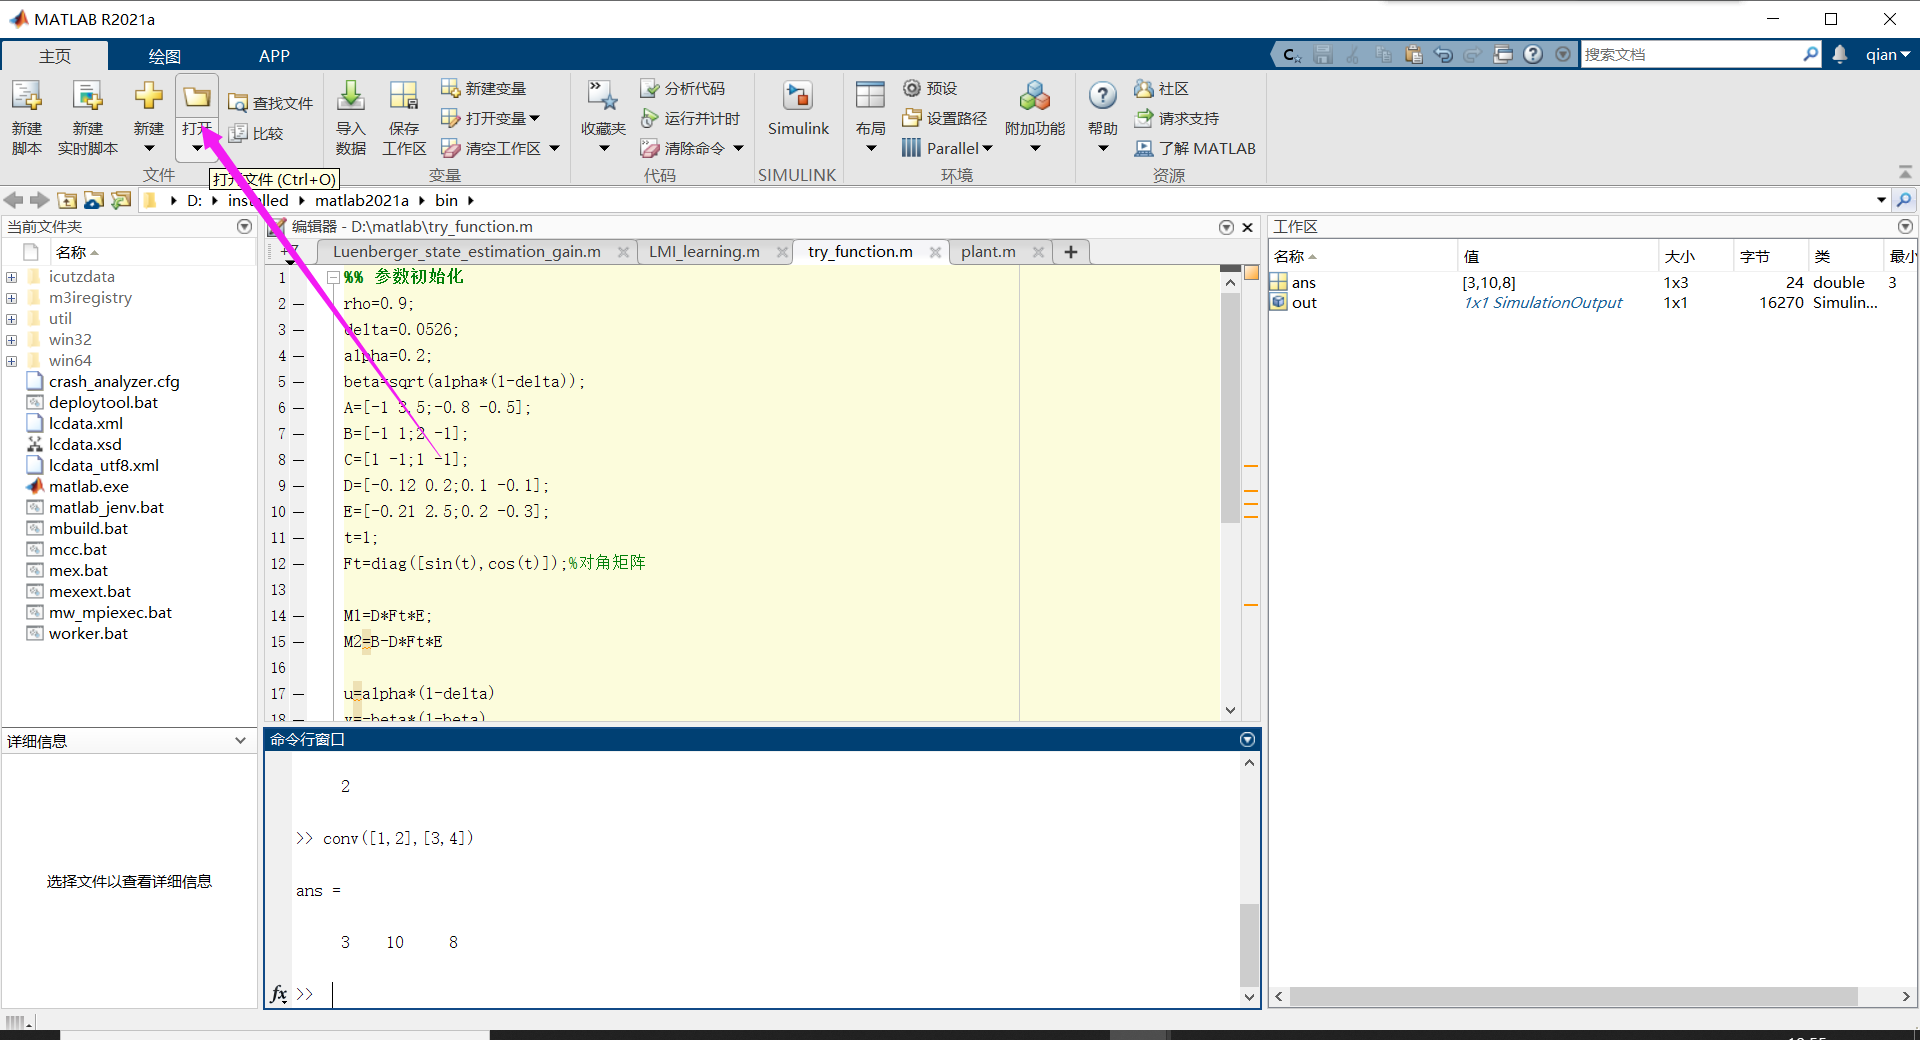Create a new live script (新建实时脚本)
Screen dimensions: 1920x1040
pos(88,118)
